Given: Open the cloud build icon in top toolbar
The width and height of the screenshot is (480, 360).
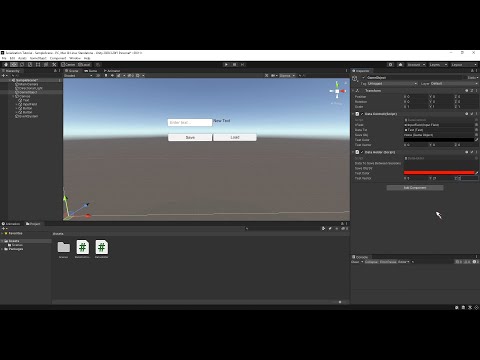Looking at the screenshot, I should tap(400, 64).
